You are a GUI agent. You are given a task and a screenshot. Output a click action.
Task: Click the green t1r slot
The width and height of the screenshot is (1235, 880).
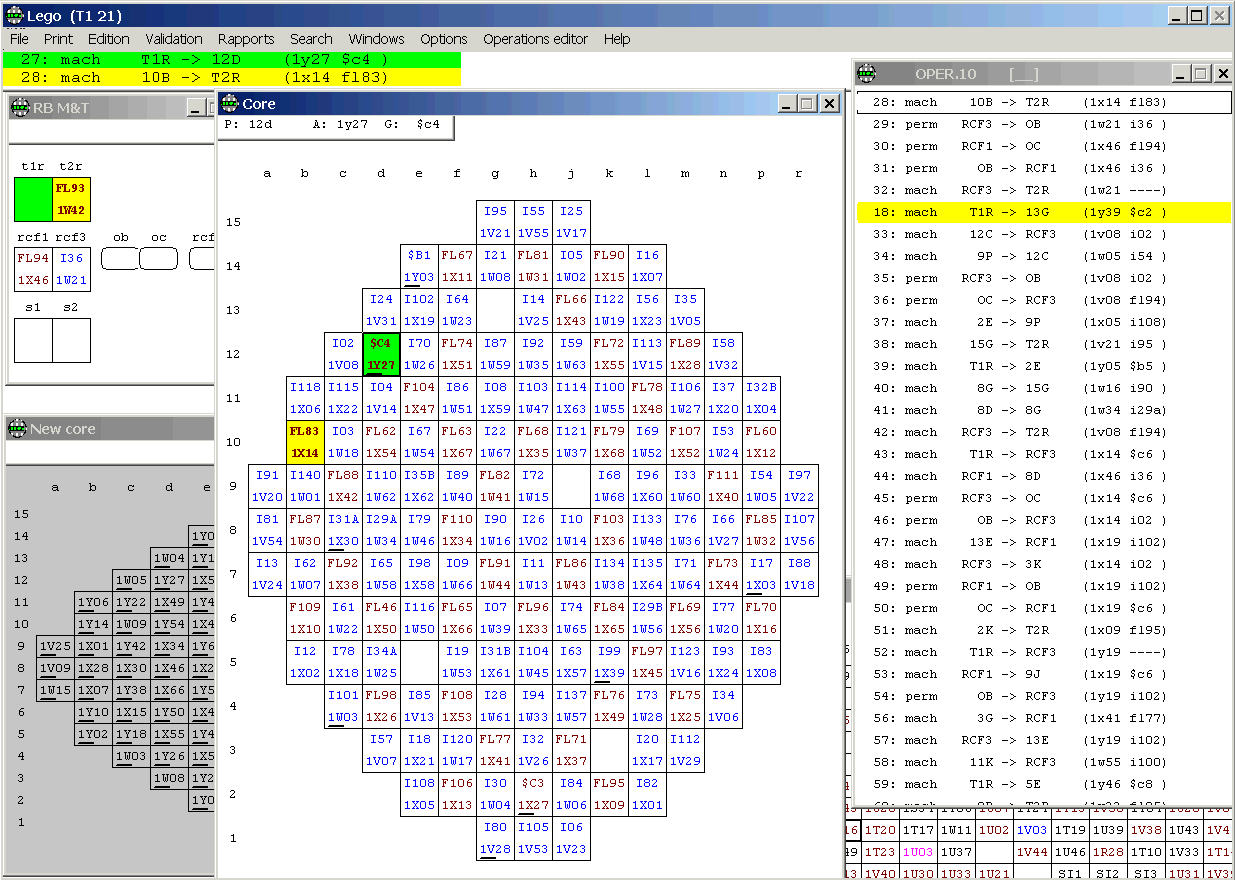pos(33,199)
